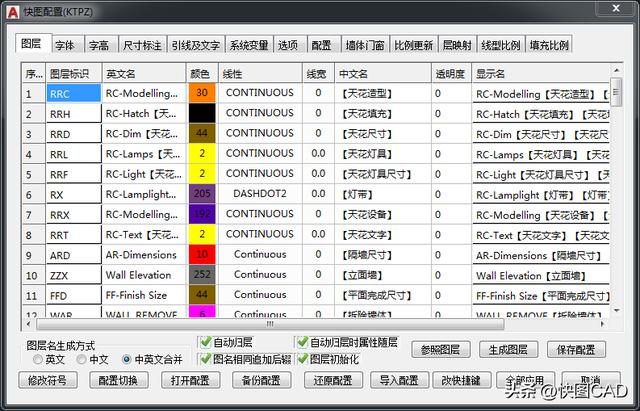Viewport: 640px width, 411px height.
Task: Switch to the 字高 tab
Action: coord(101,45)
